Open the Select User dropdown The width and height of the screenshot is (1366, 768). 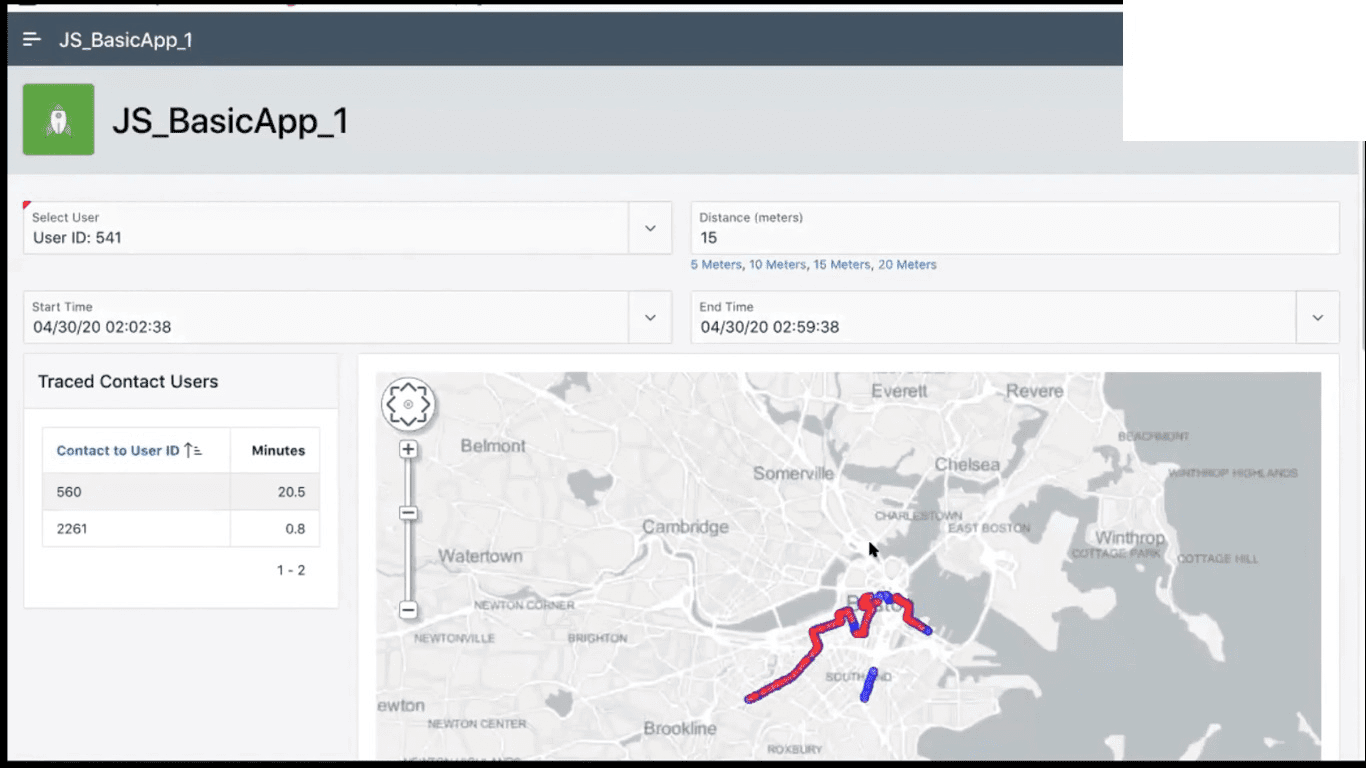click(651, 228)
